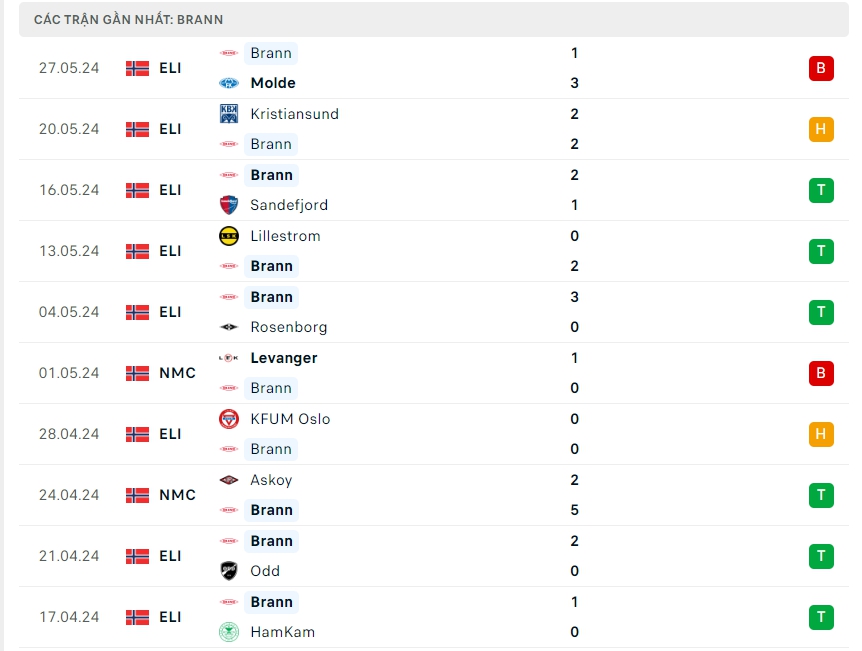Click the Rosenborg club crest icon
The width and height of the screenshot is (862, 651).
coord(229,327)
